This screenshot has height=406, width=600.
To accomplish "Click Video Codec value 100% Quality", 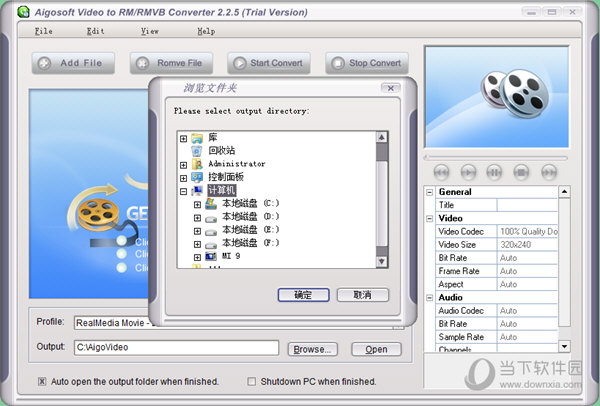I will (x=527, y=232).
